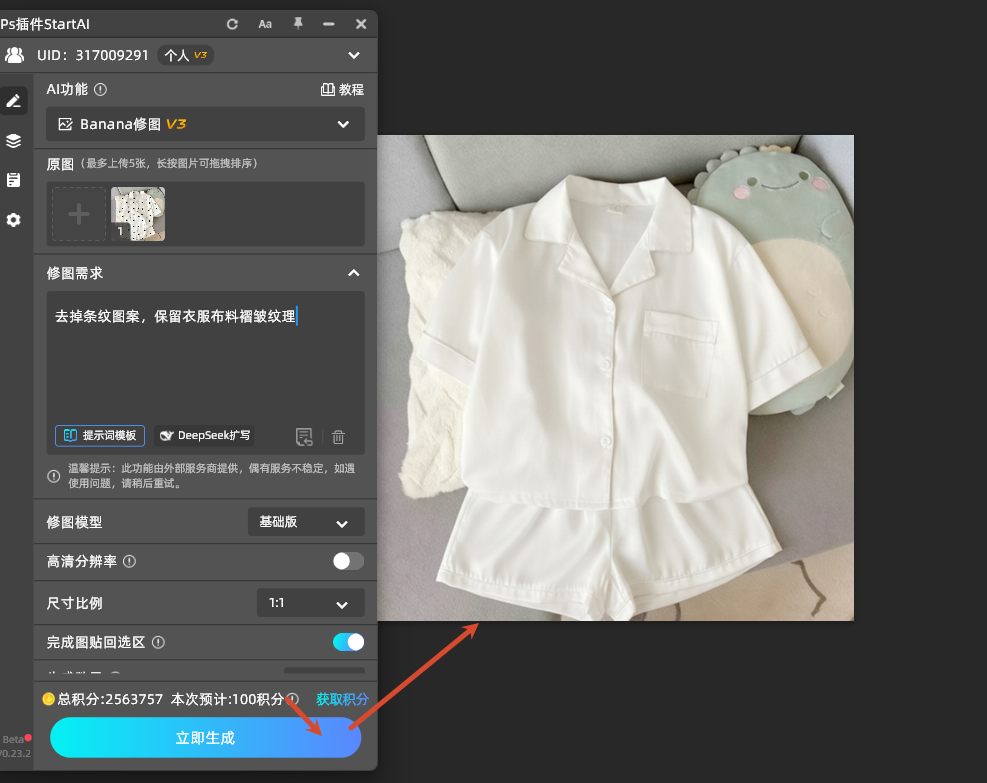The image size is (987, 783).
Task: Open 获取积分 to earn credits
Action: pyautogui.click(x=341, y=699)
